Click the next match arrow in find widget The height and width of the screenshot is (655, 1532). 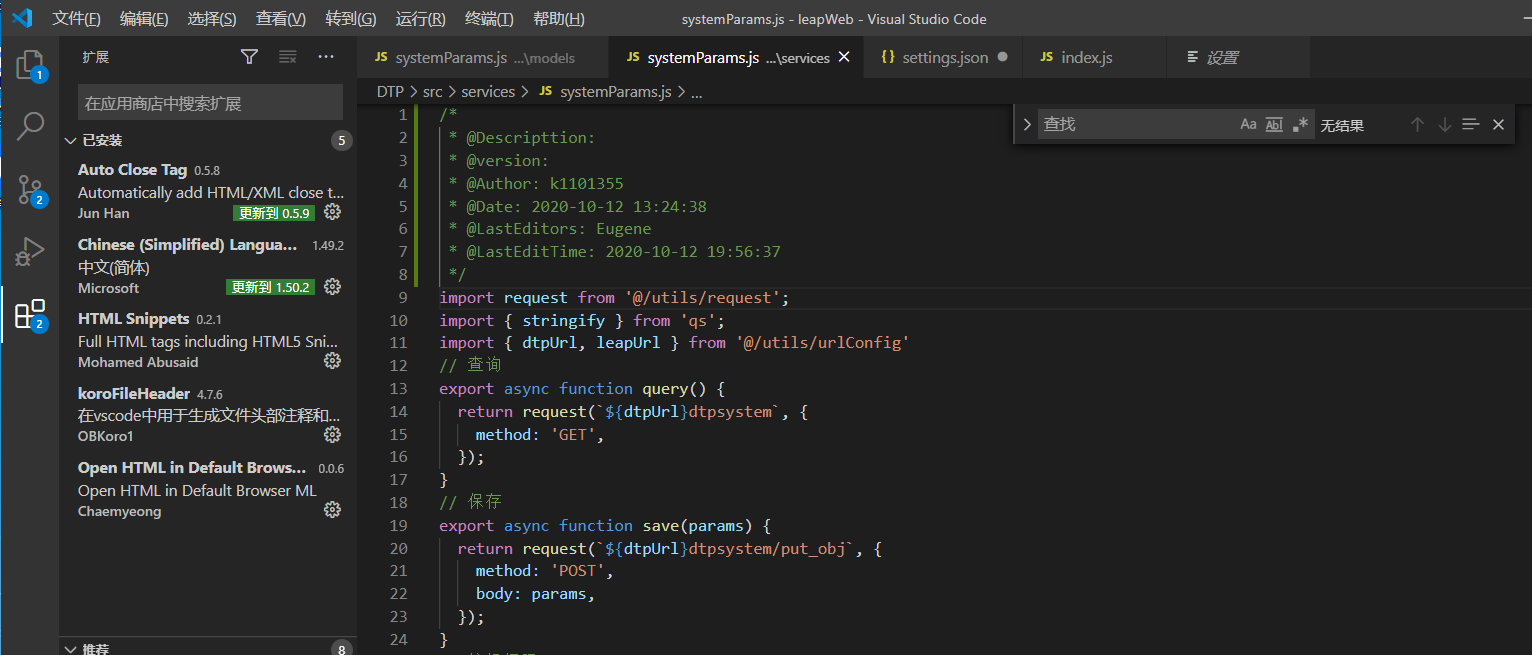1444,124
